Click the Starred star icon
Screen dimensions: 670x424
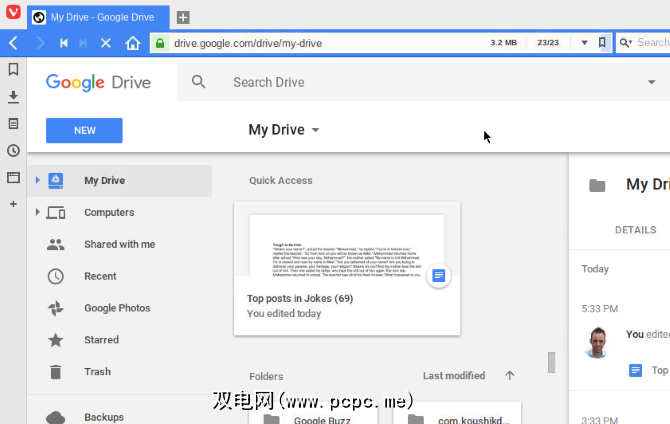coord(56,340)
